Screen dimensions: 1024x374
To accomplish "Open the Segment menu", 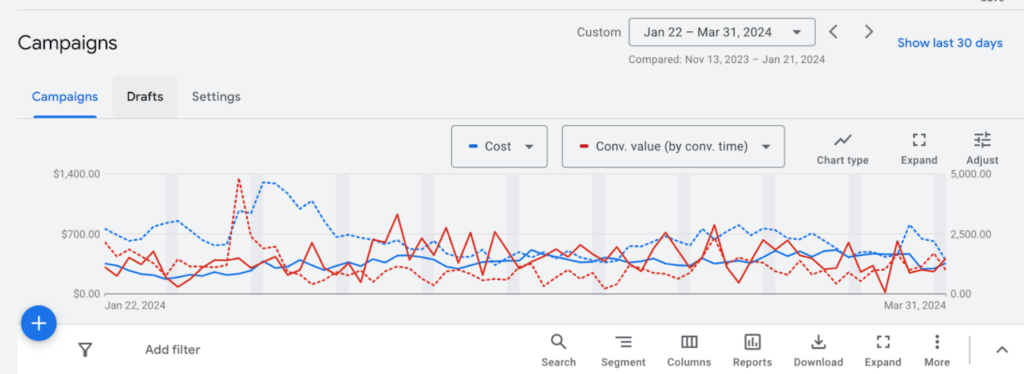I will (x=623, y=351).
